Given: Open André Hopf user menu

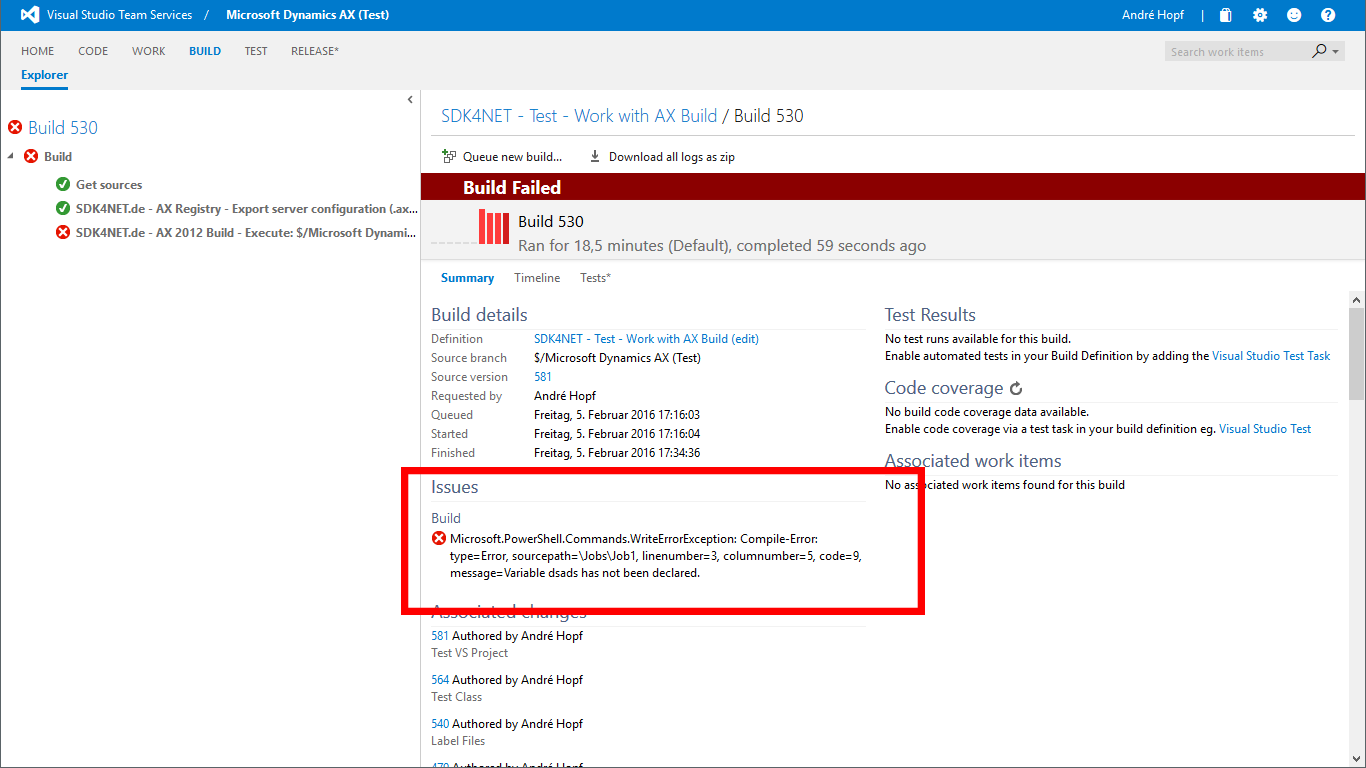Looking at the screenshot, I should (1153, 15).
